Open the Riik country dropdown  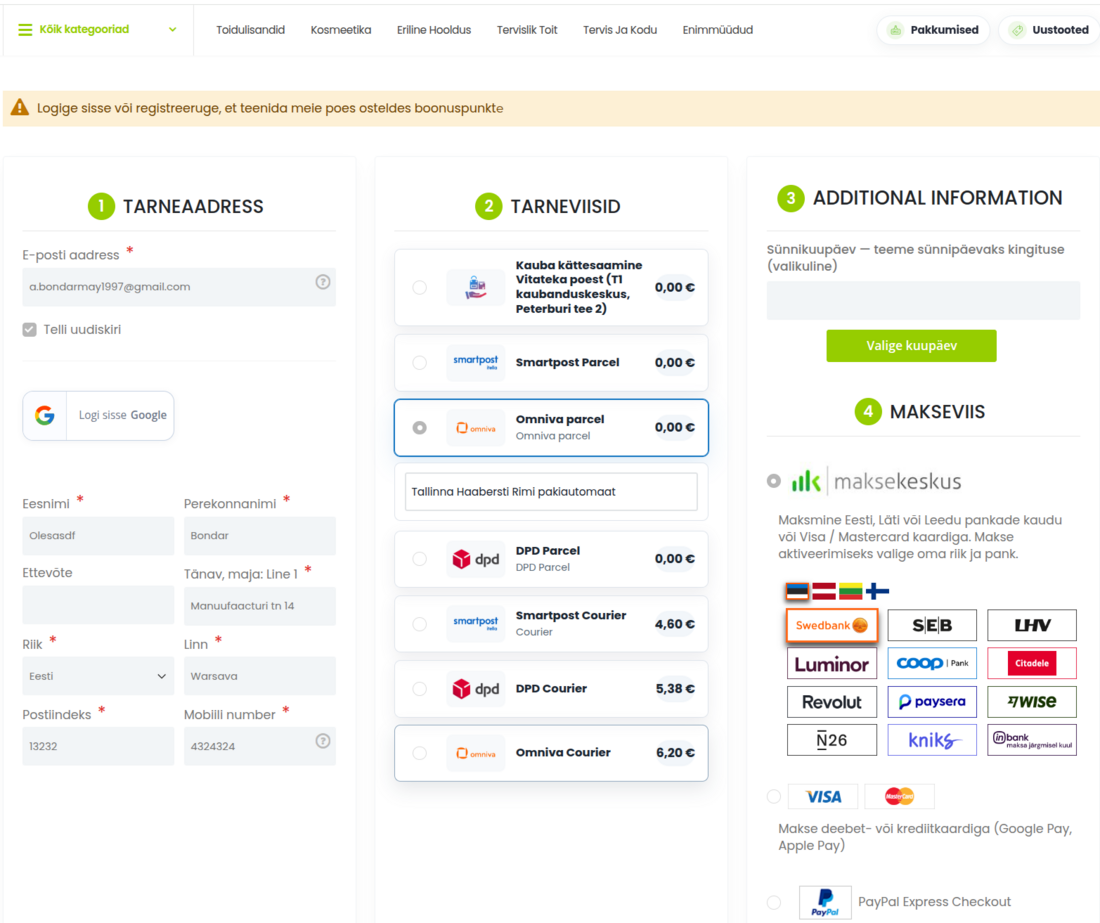98,676
